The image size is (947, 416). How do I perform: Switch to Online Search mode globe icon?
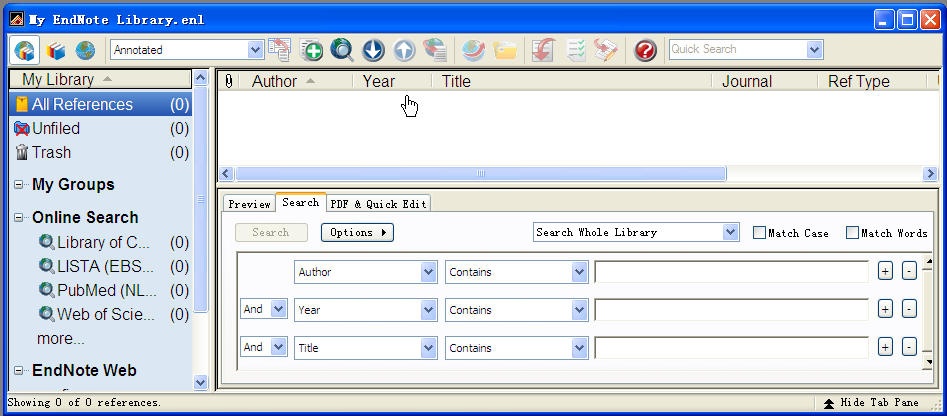(x=85, y=50)
